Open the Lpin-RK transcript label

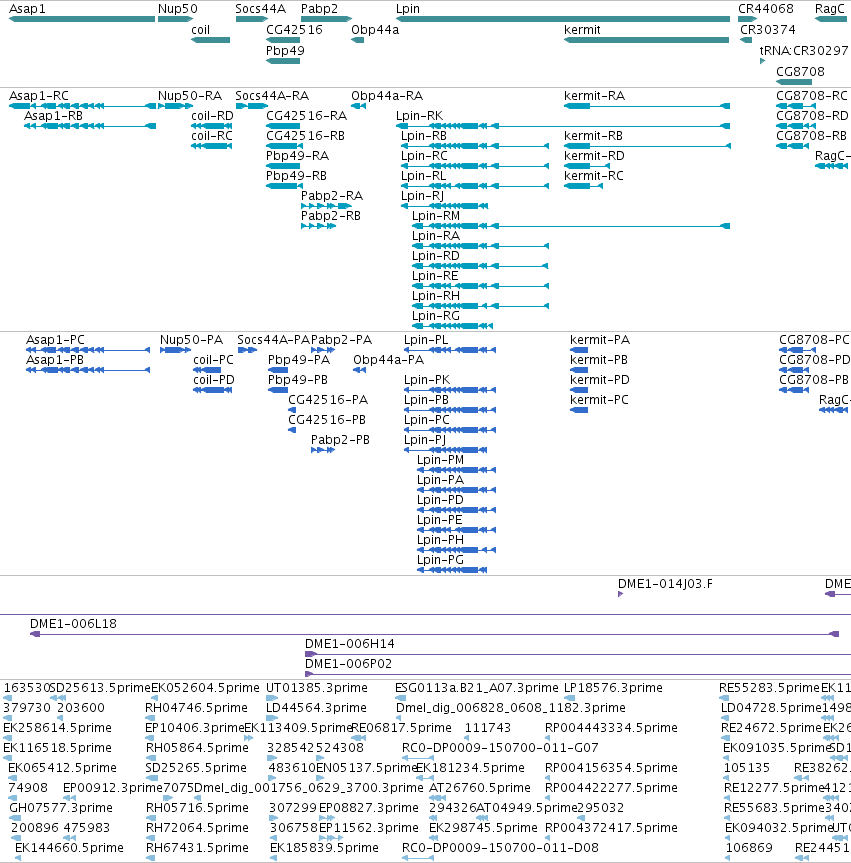tap(419, 116)
